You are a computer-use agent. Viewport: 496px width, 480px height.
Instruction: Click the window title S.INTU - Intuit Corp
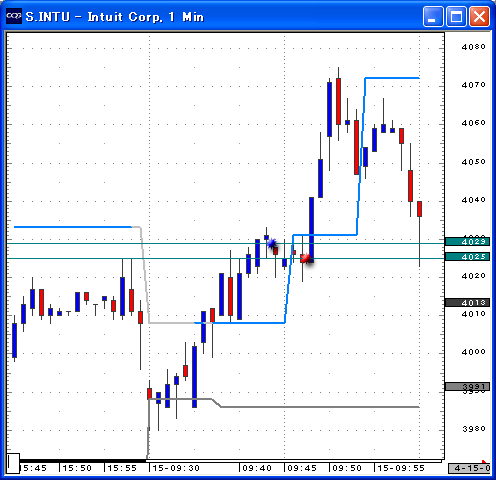(114, 17)
